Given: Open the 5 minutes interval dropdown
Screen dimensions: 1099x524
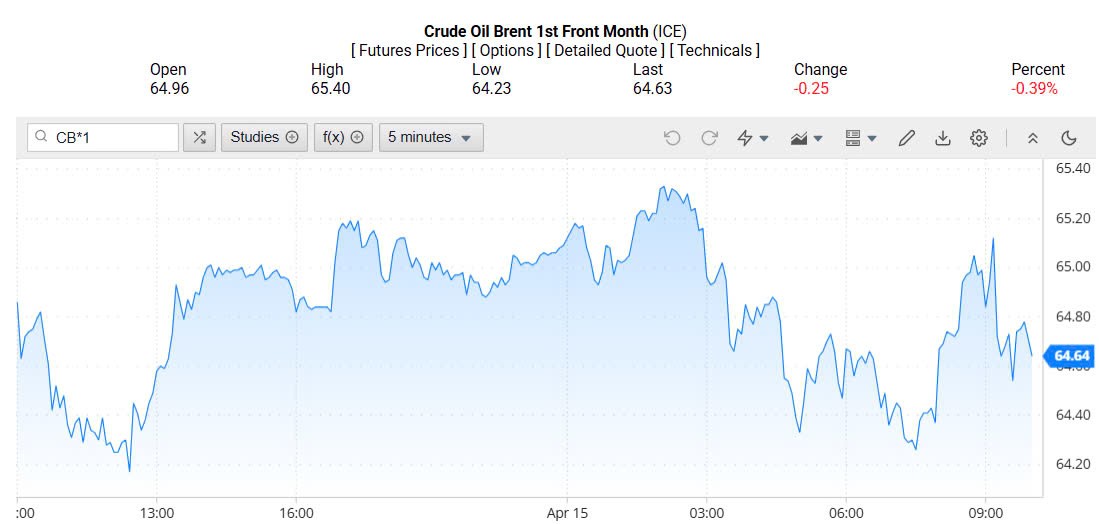Looking at the screenshot, I should [431, 138].
